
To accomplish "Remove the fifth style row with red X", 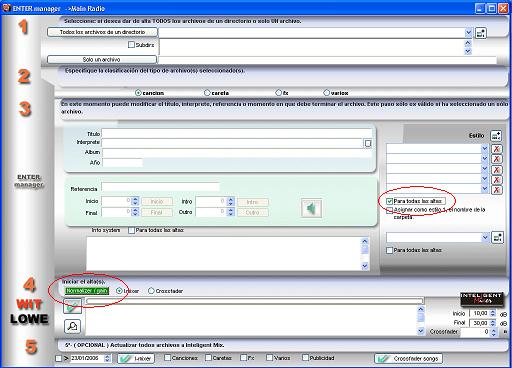I will pyautogui.click(x=496, y=190).
